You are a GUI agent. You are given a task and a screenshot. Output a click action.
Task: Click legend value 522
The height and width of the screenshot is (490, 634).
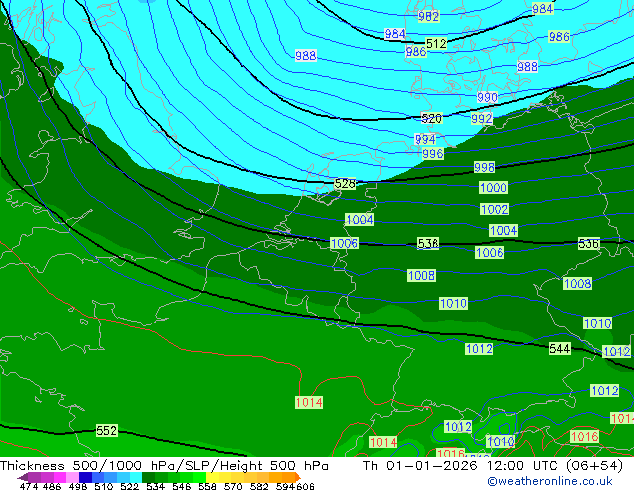click(x=129, y=486)
